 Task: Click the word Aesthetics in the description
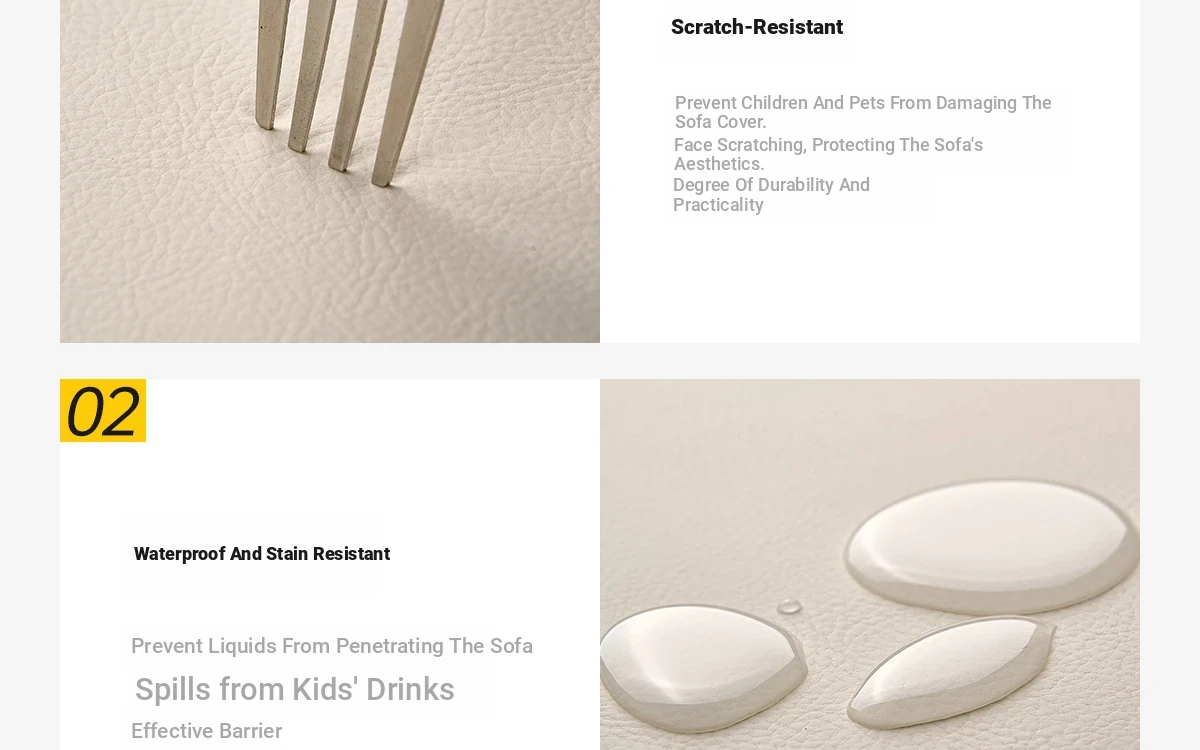point(719,164)
